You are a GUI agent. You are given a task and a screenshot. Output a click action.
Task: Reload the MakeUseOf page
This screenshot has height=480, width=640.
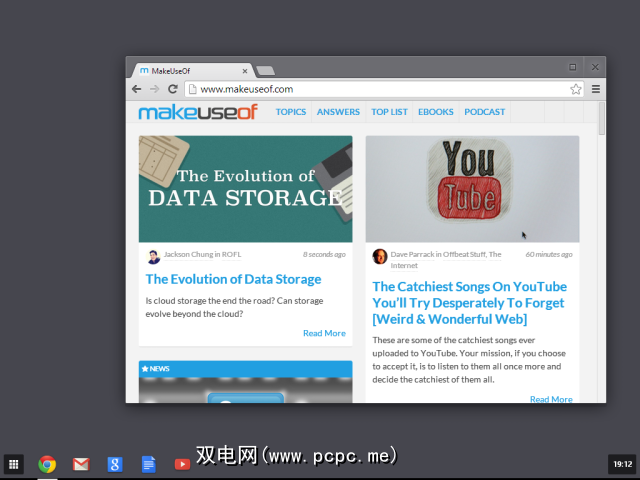tap(173, 89)
